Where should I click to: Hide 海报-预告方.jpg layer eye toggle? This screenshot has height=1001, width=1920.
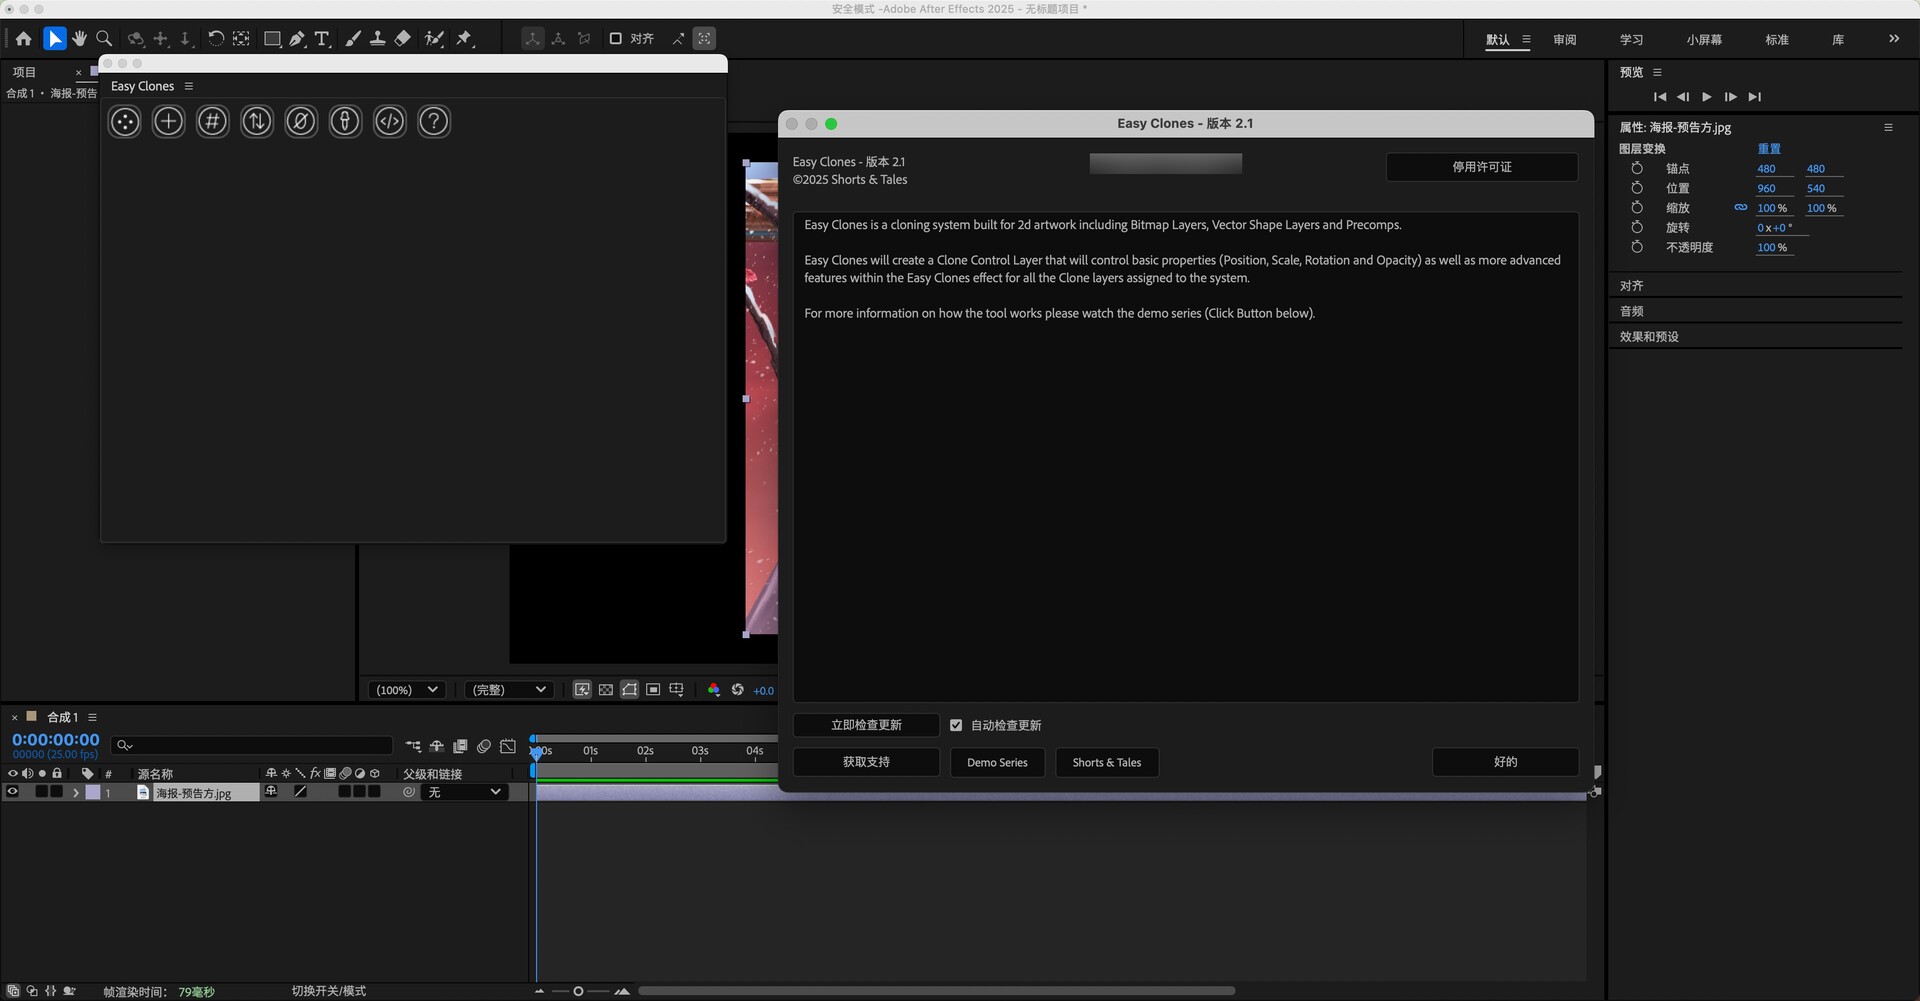pyautogui.click(x=13, y=792)
